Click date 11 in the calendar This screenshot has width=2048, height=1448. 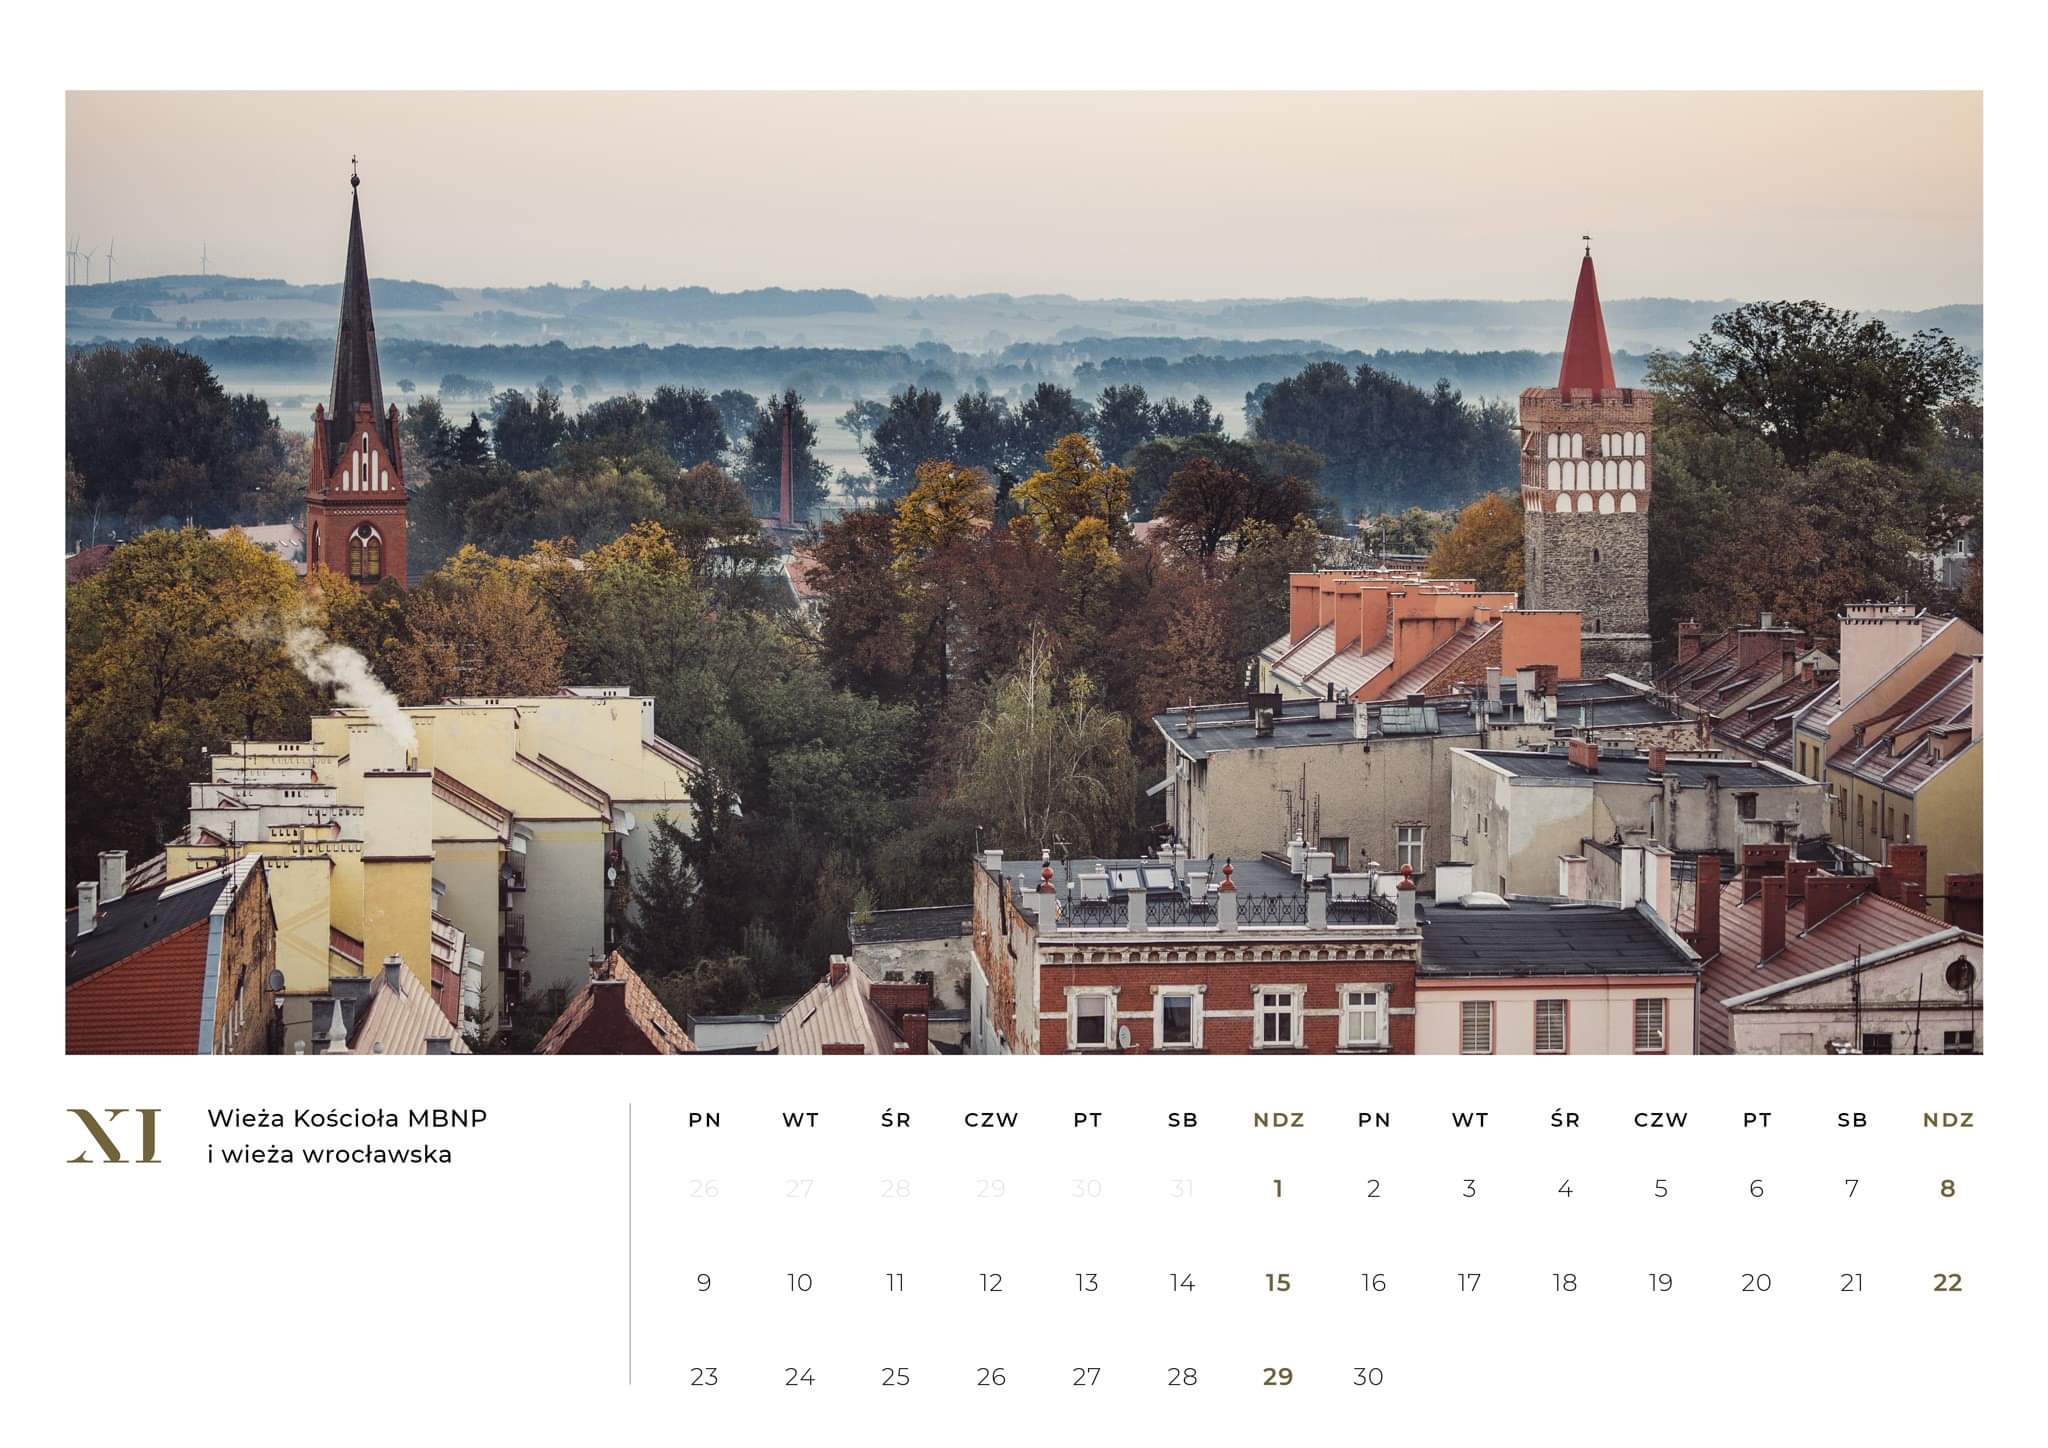pos(895,1282)
